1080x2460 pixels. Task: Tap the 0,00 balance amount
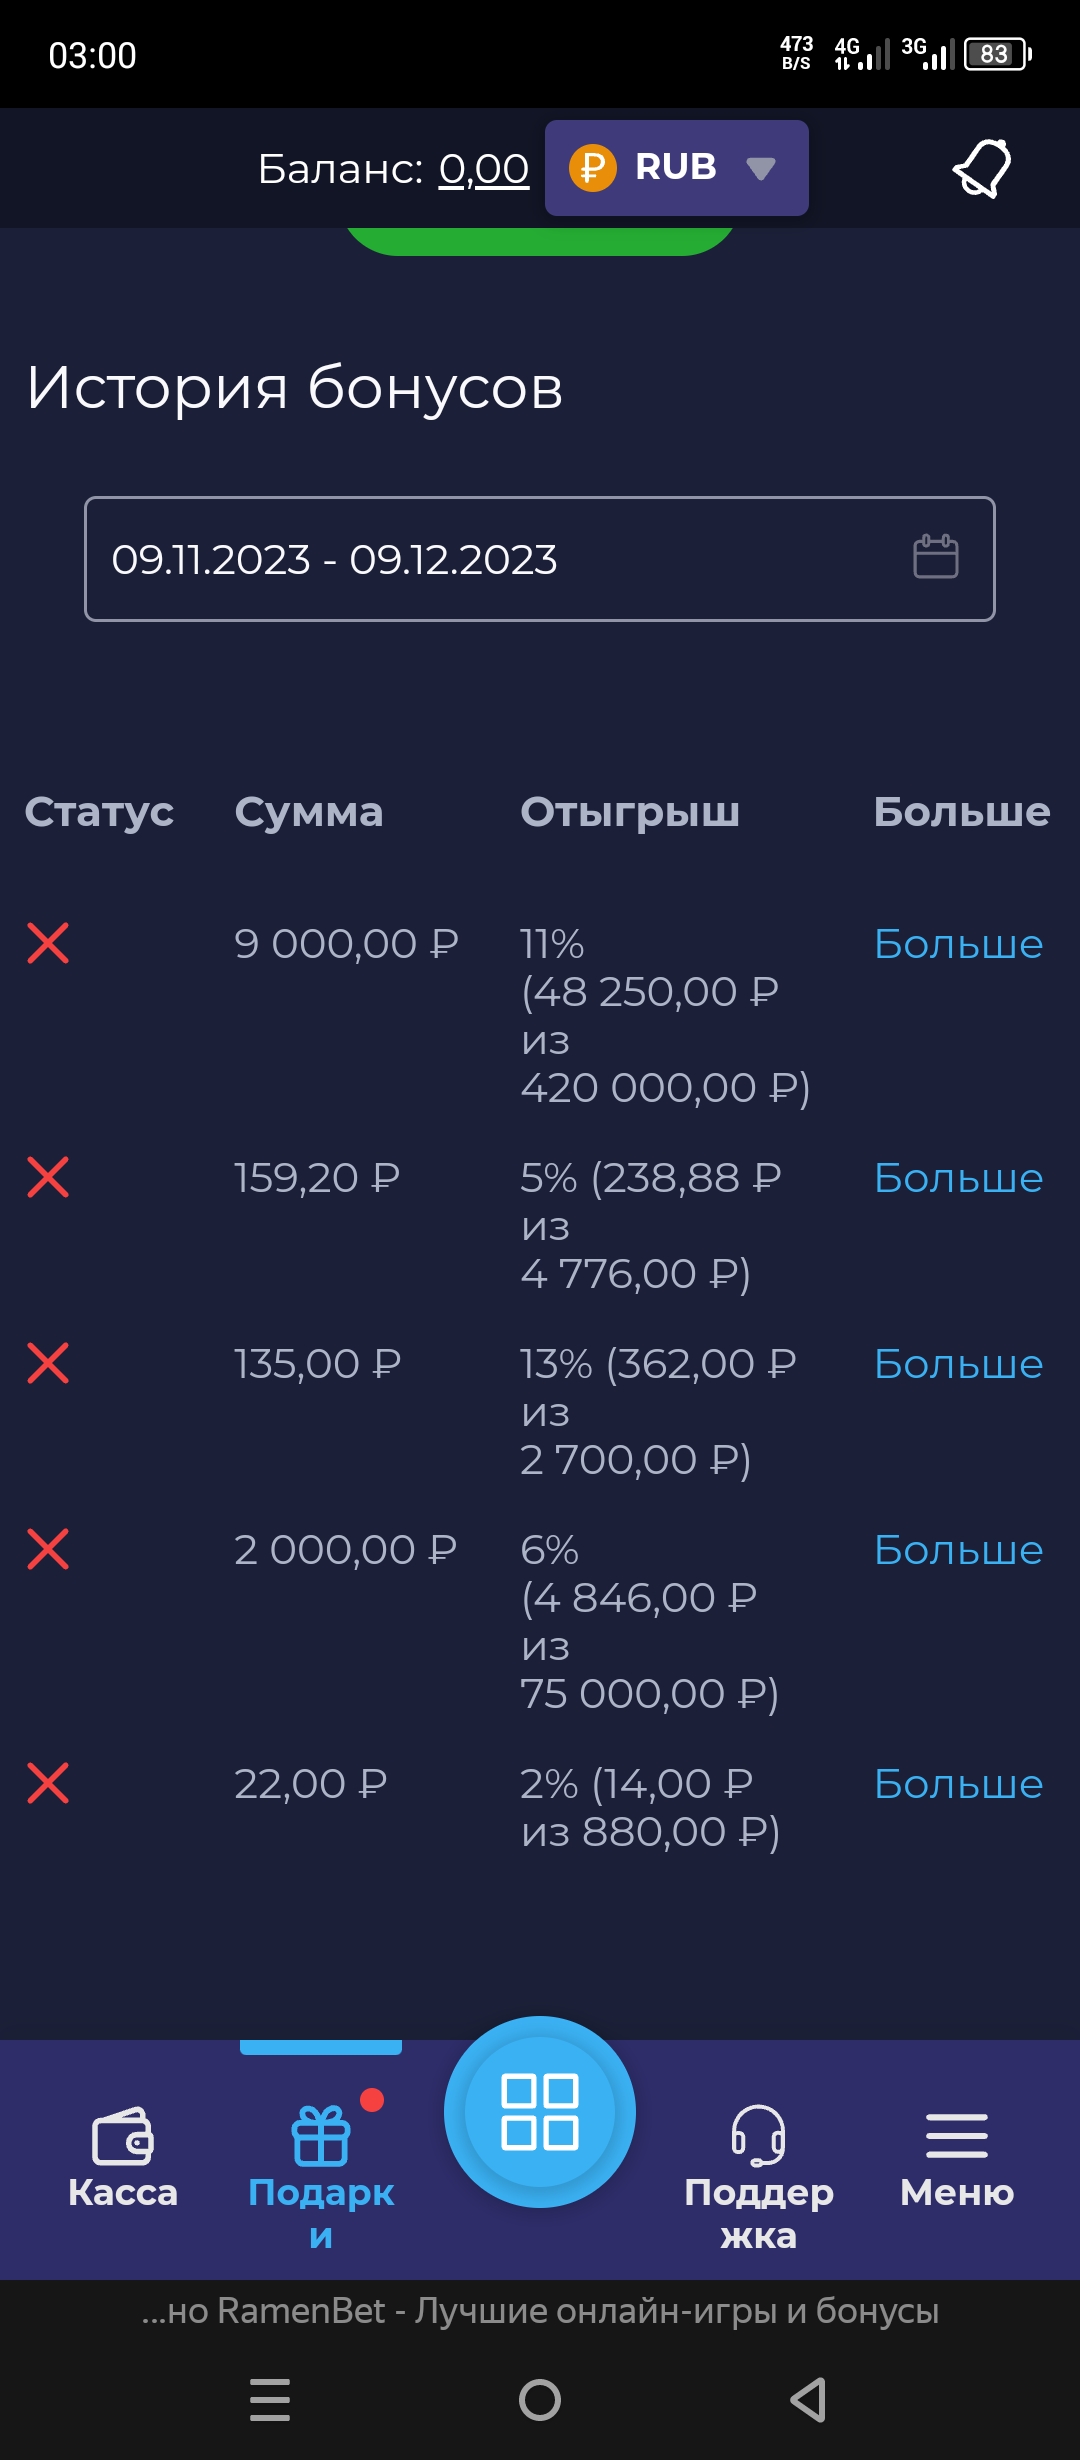point(484,169)
